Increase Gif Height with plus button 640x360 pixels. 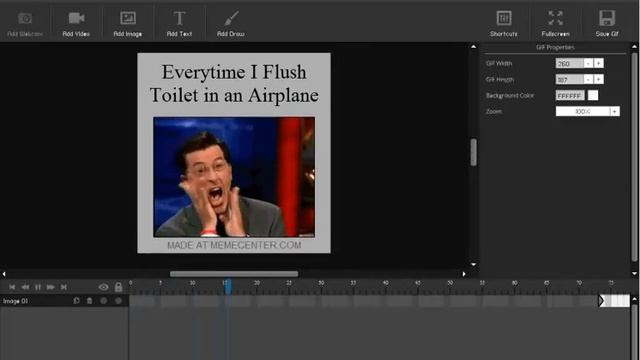(x=599, y=79)
